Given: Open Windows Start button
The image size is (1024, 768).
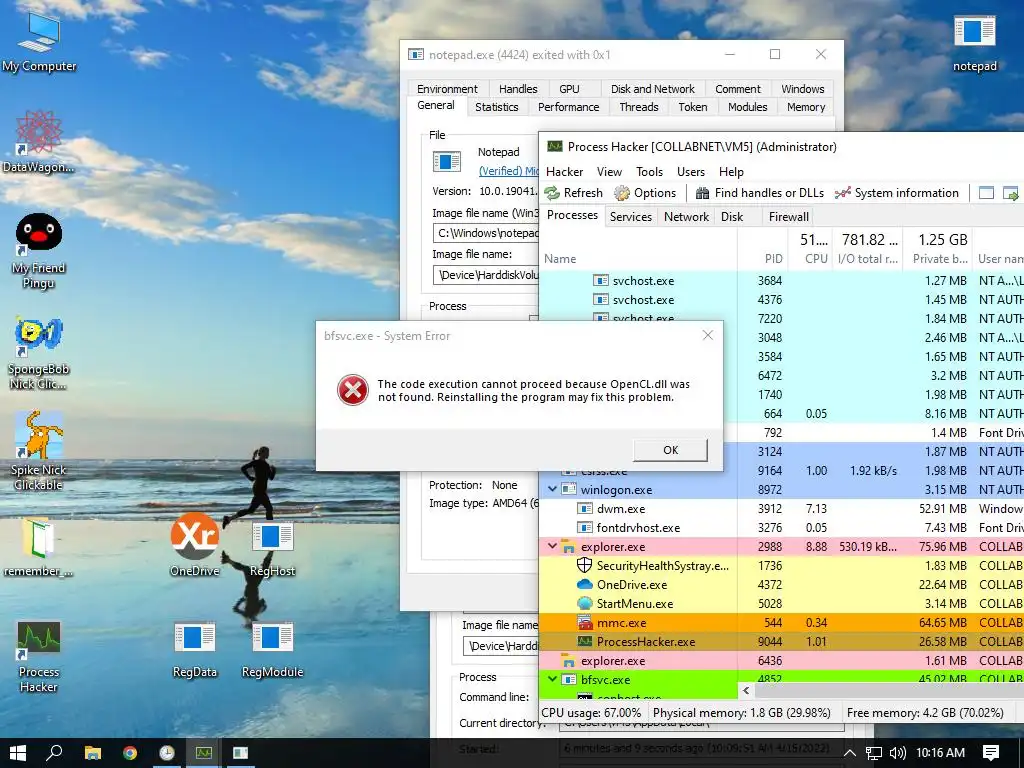Looking at the screenshot, I should pyautogui.click(x=18, y=753).
